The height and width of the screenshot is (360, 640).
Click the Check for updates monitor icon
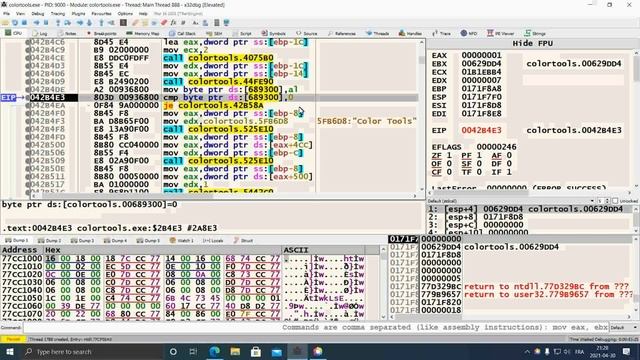[x=227, y=23]
